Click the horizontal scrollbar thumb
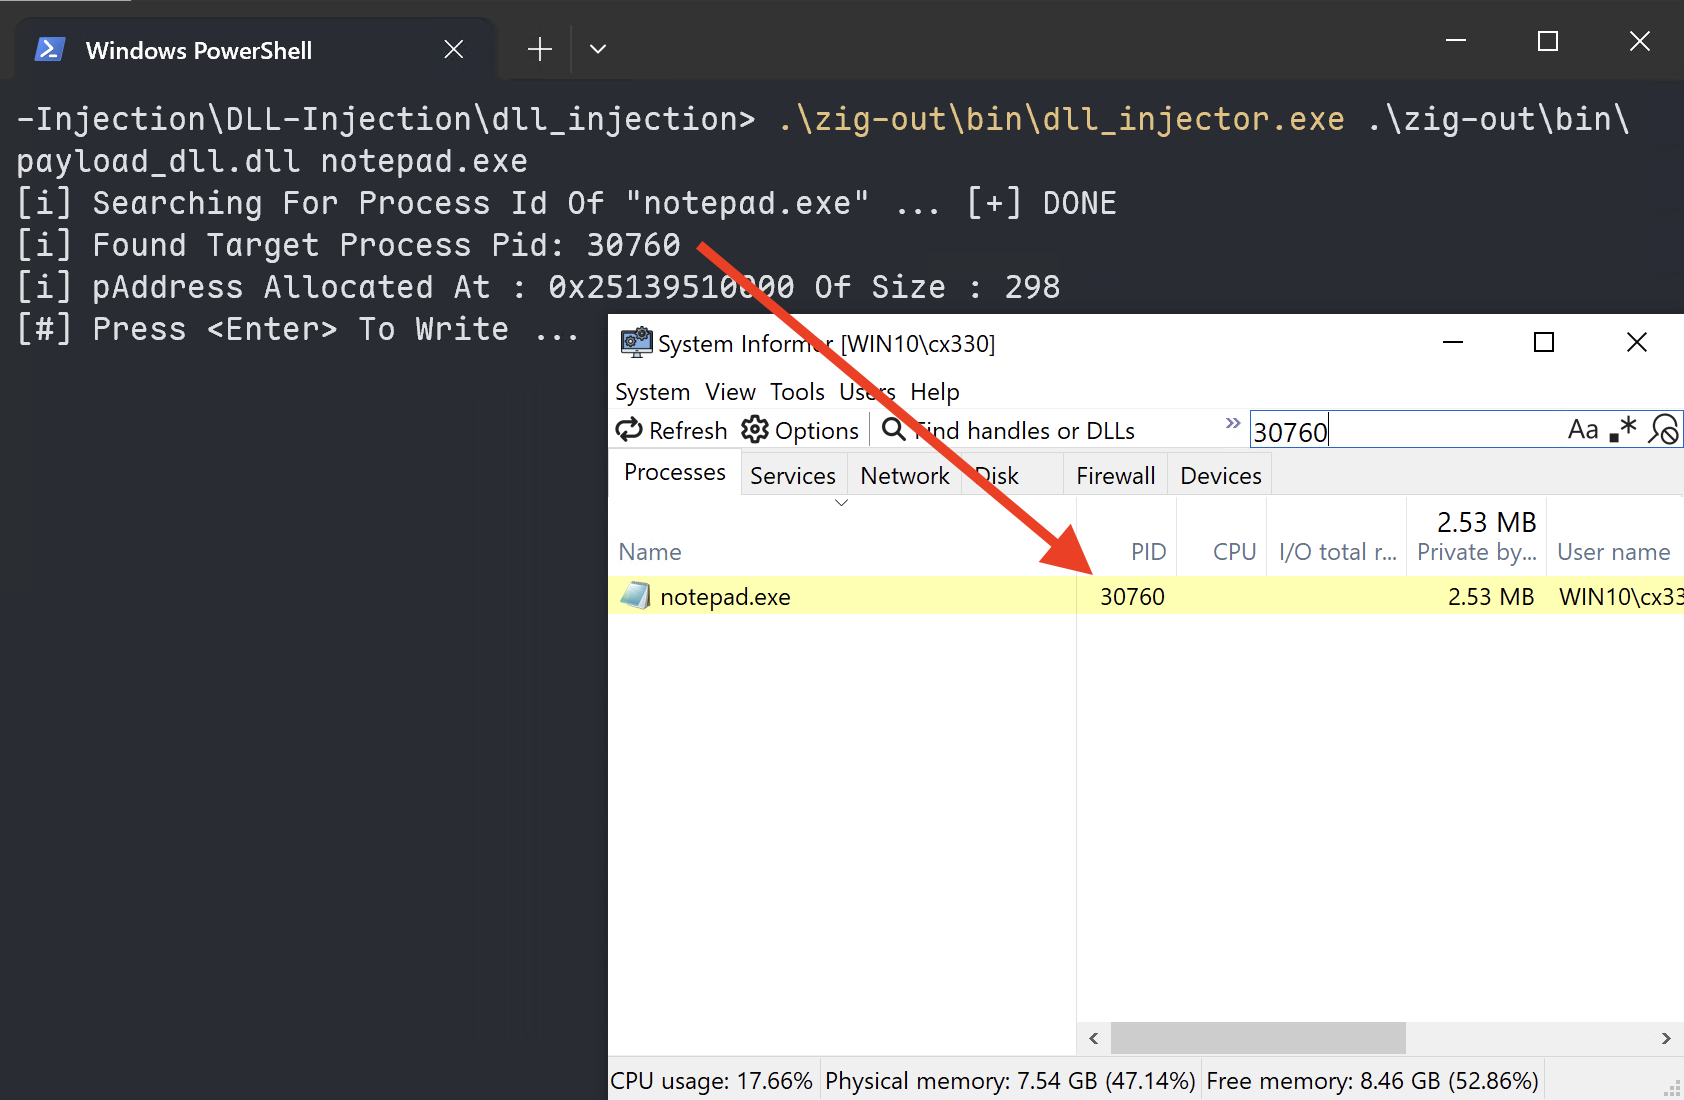The height and width of the screenshot is (1100, 1684). coord(1258,1038)
